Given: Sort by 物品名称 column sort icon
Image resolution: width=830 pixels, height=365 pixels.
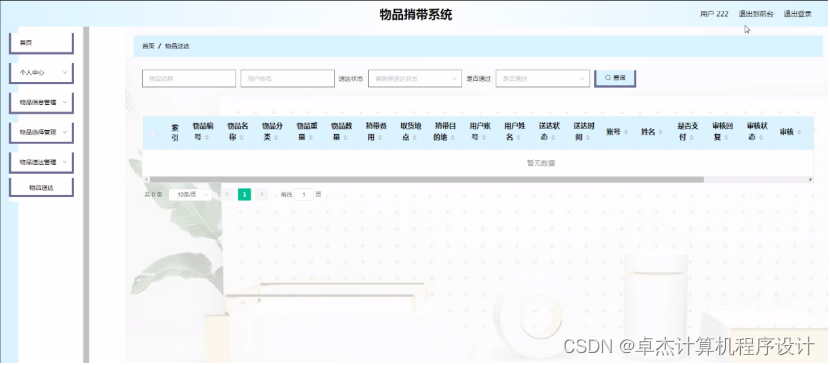Looking at the screenshot, I should pyautogui.click(x=242, y=137).
